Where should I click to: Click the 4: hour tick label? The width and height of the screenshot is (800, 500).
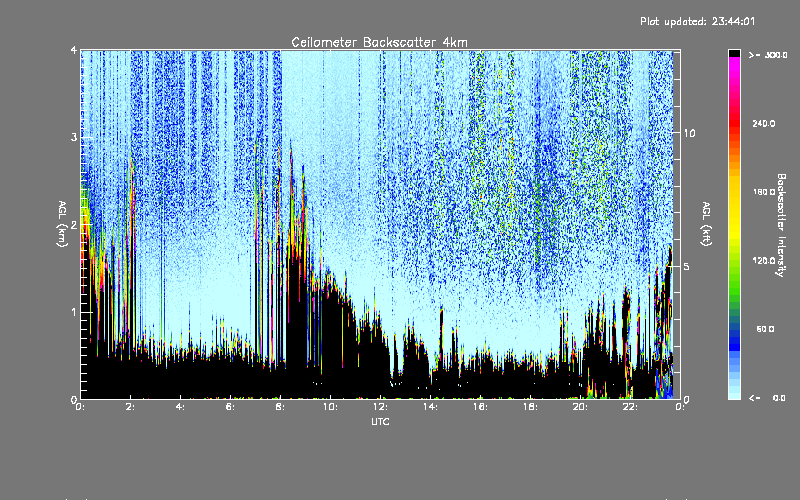(x=181, y=407)
